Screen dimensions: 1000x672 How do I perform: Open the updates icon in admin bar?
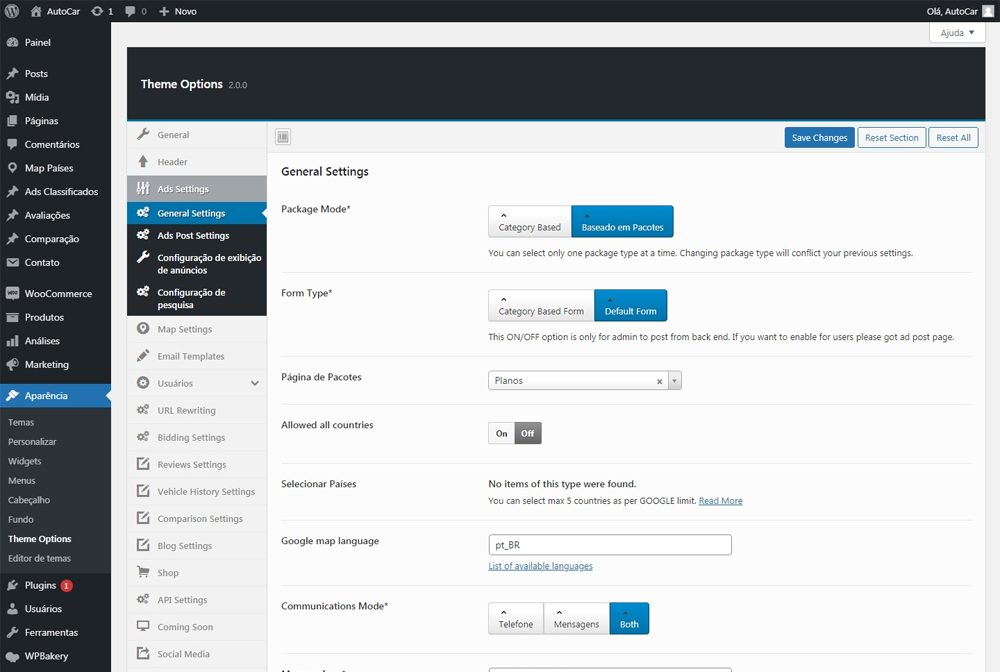tap(96, 11)
